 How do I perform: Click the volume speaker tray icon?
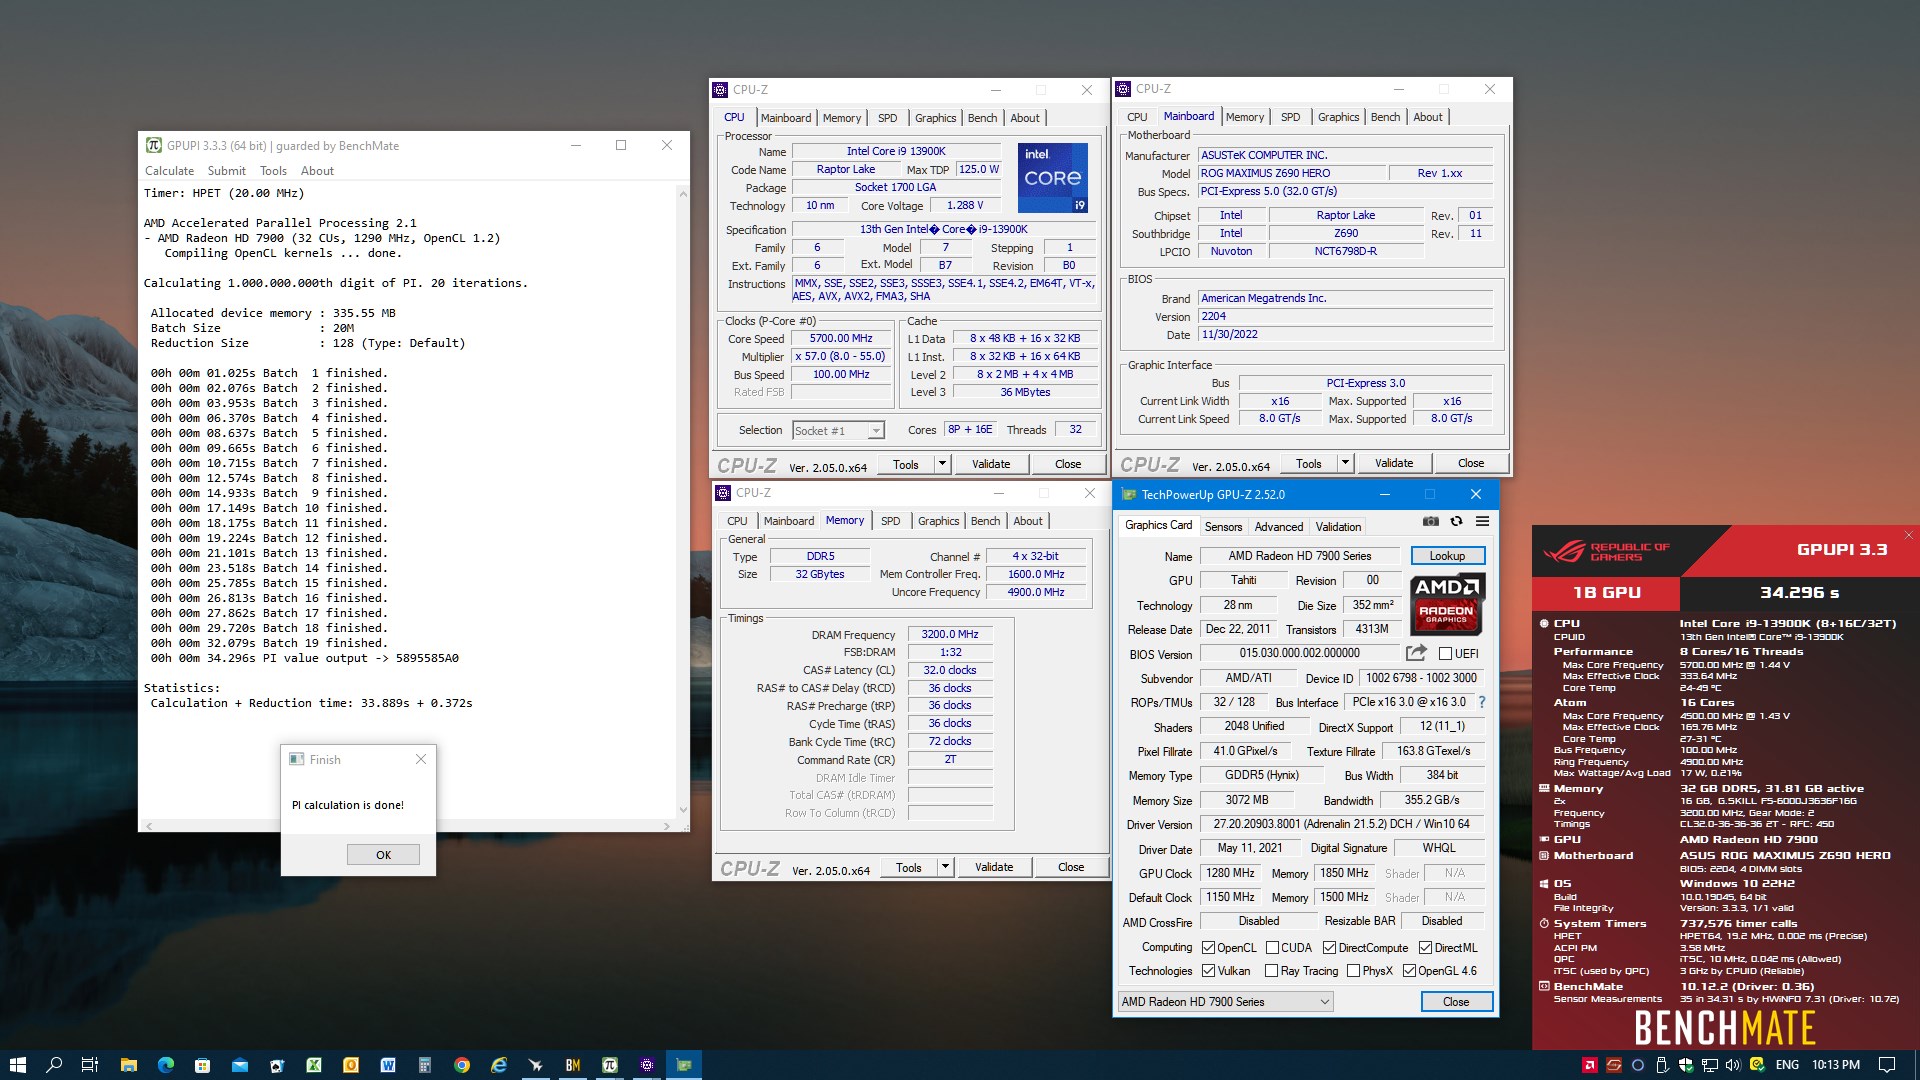[x=1733, y=1065]
